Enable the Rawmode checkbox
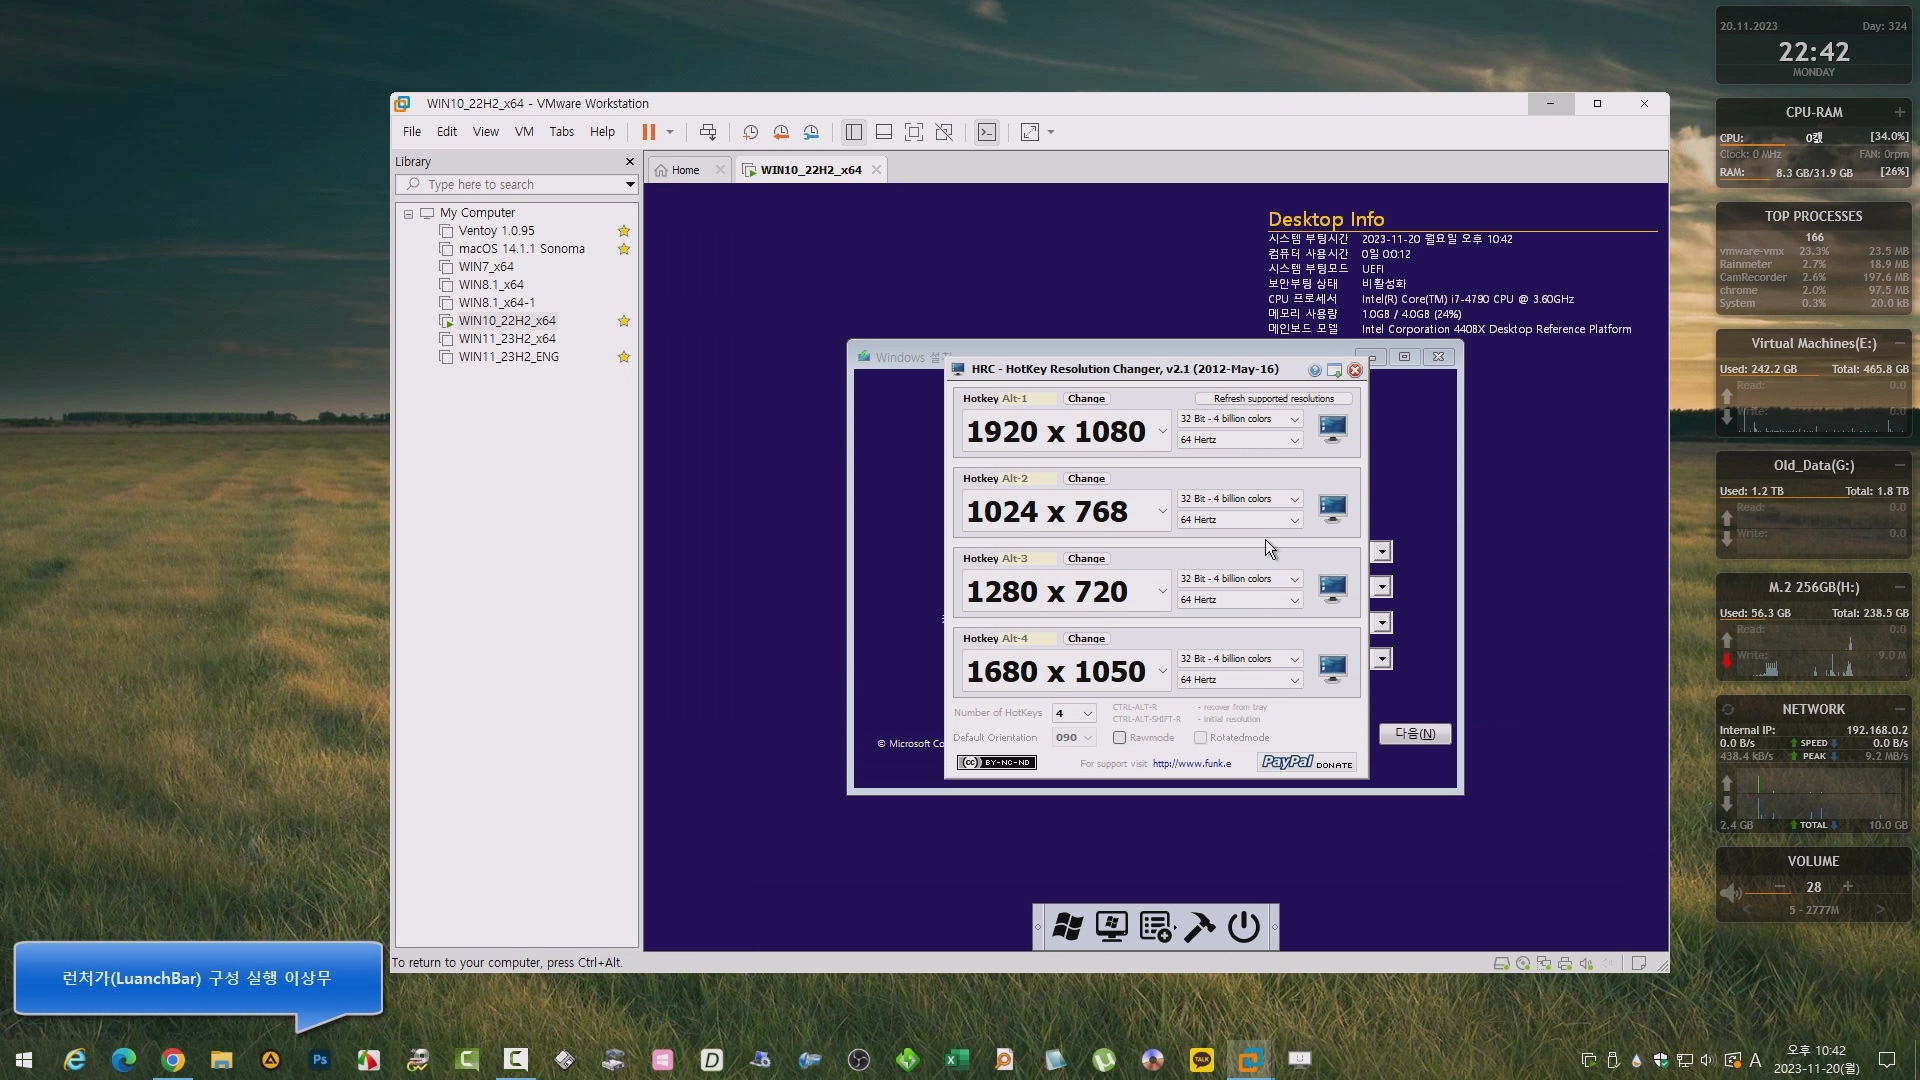This screenshot has height=1080, width=1920. point(1120,738)
